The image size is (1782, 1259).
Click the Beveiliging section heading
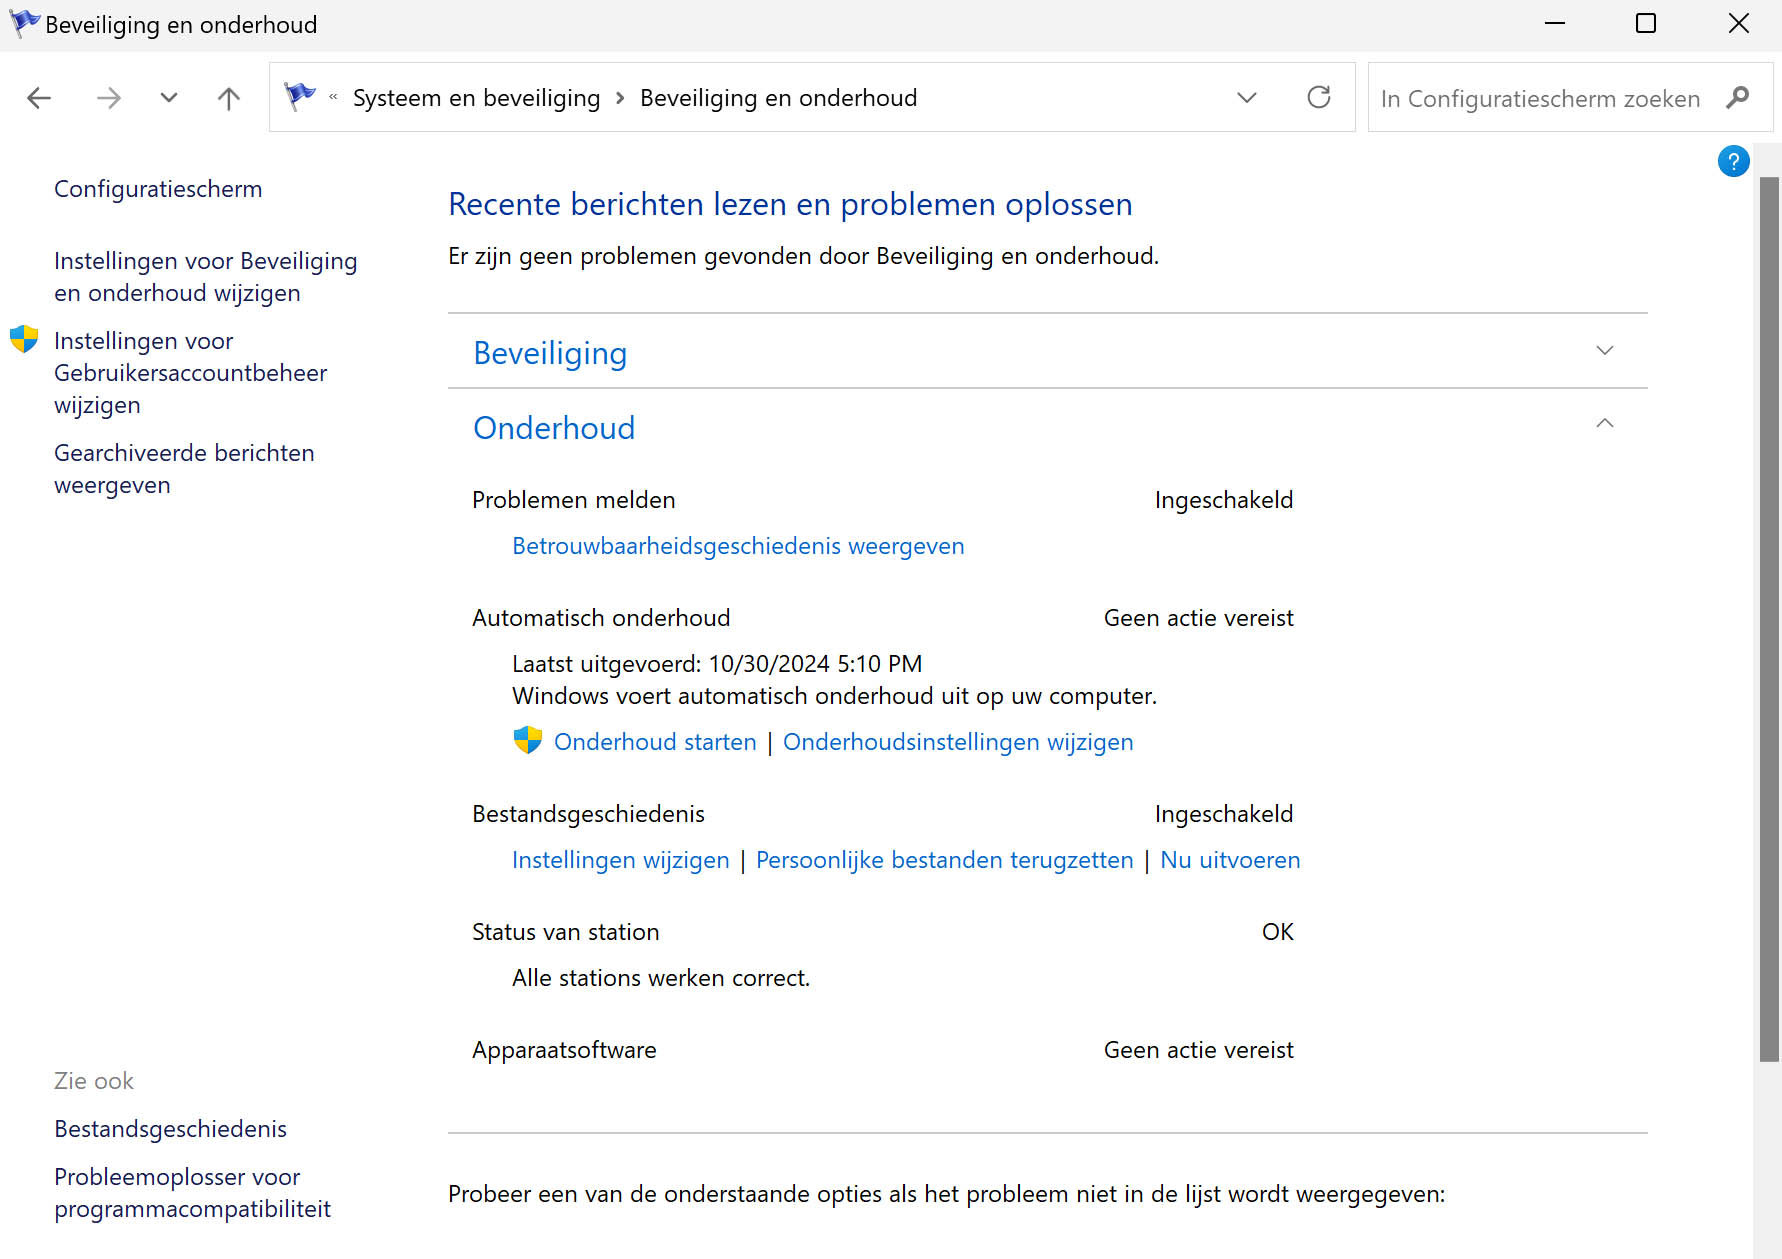550,353
